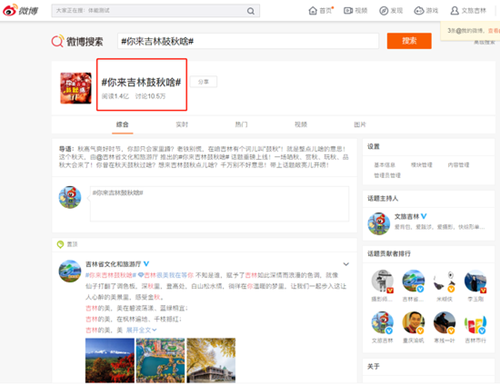This screenshot has height=385, width=500.
Task: Click the 讨论10.5万 discussion count text
Action: [x=150, y=96]
